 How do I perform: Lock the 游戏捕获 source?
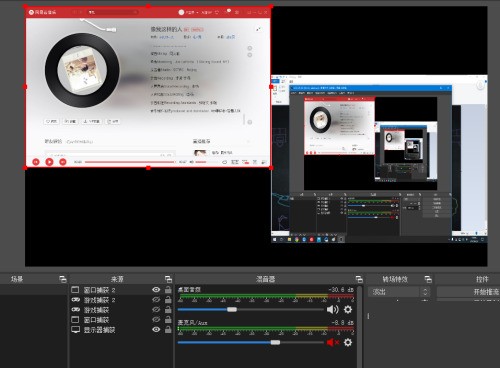click(168, 310)
